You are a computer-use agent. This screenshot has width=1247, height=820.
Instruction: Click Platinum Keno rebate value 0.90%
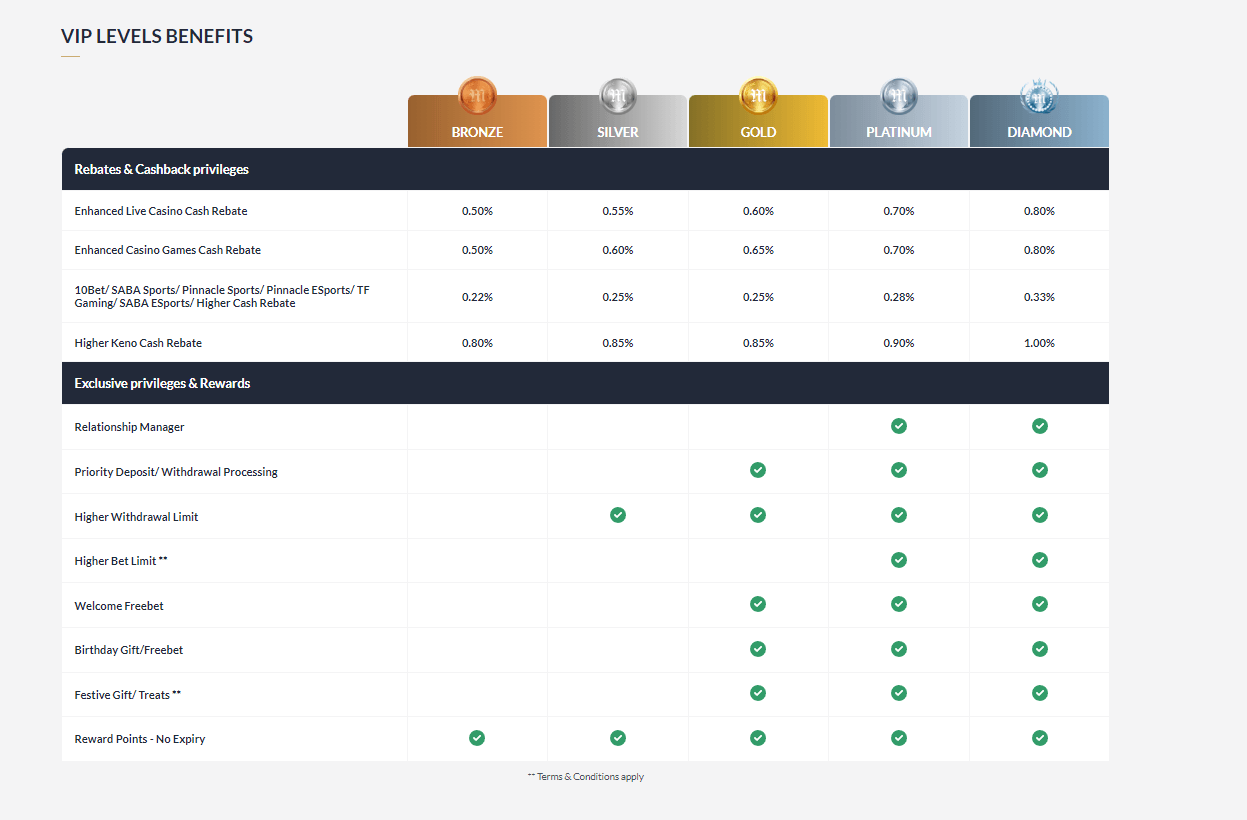tap(899, 343)
